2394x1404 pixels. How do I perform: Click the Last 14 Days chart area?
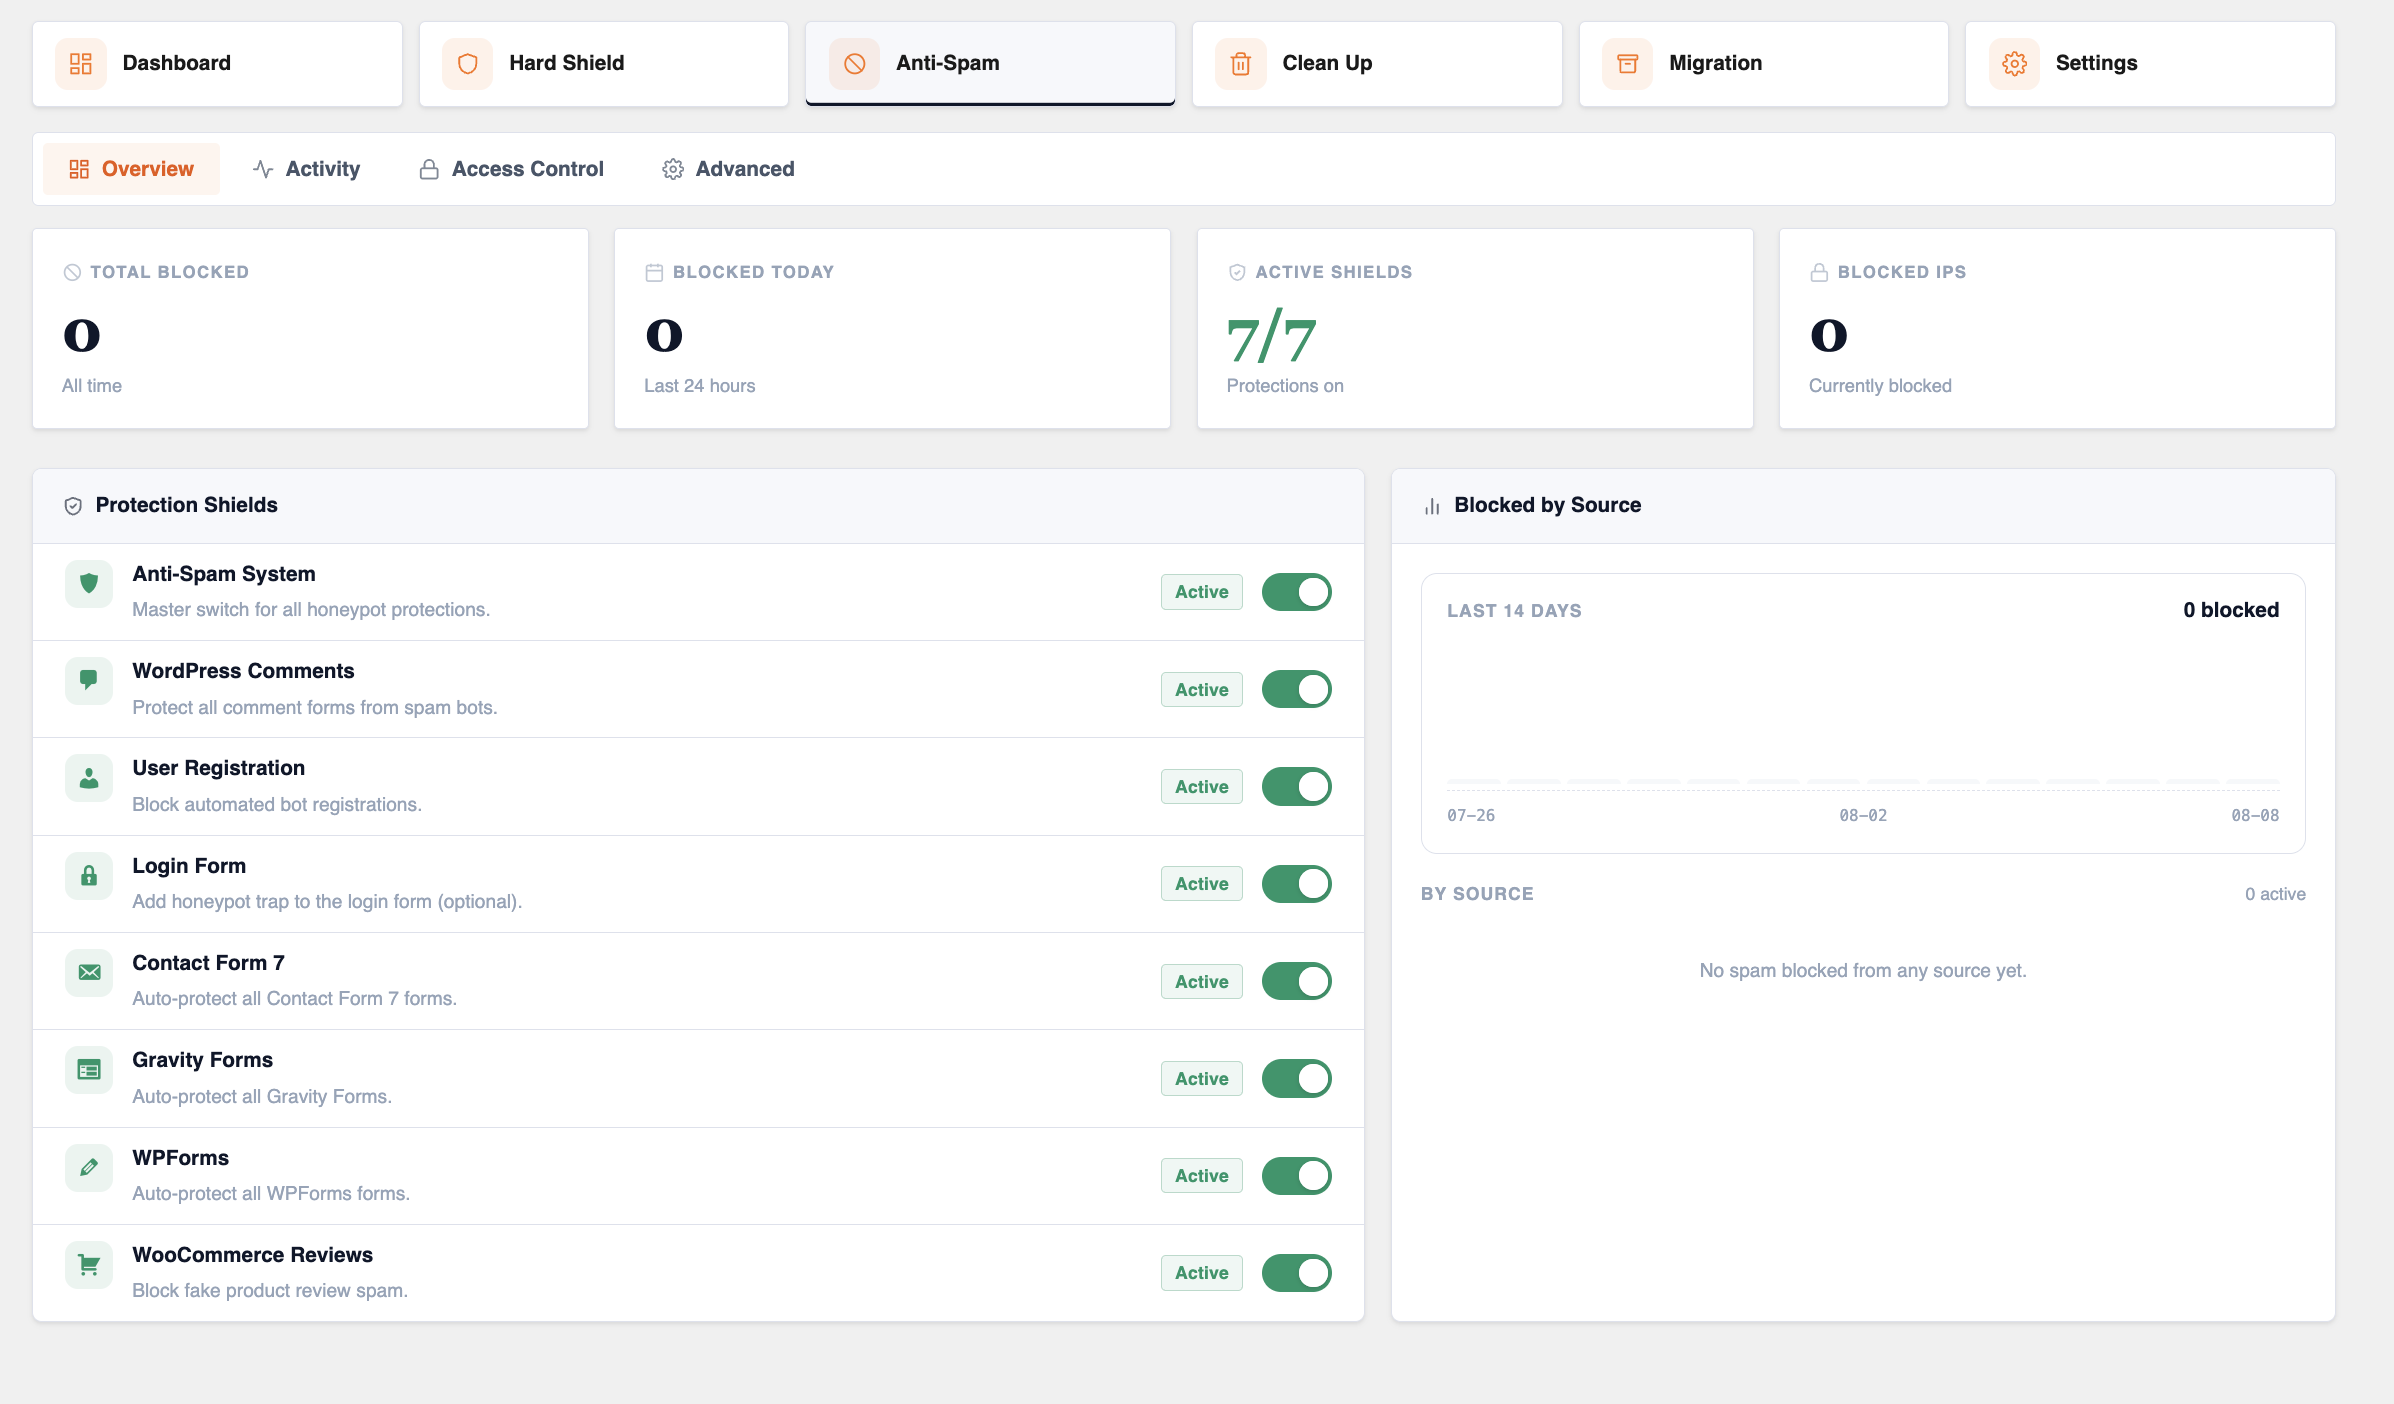(x=1863, y=713)
